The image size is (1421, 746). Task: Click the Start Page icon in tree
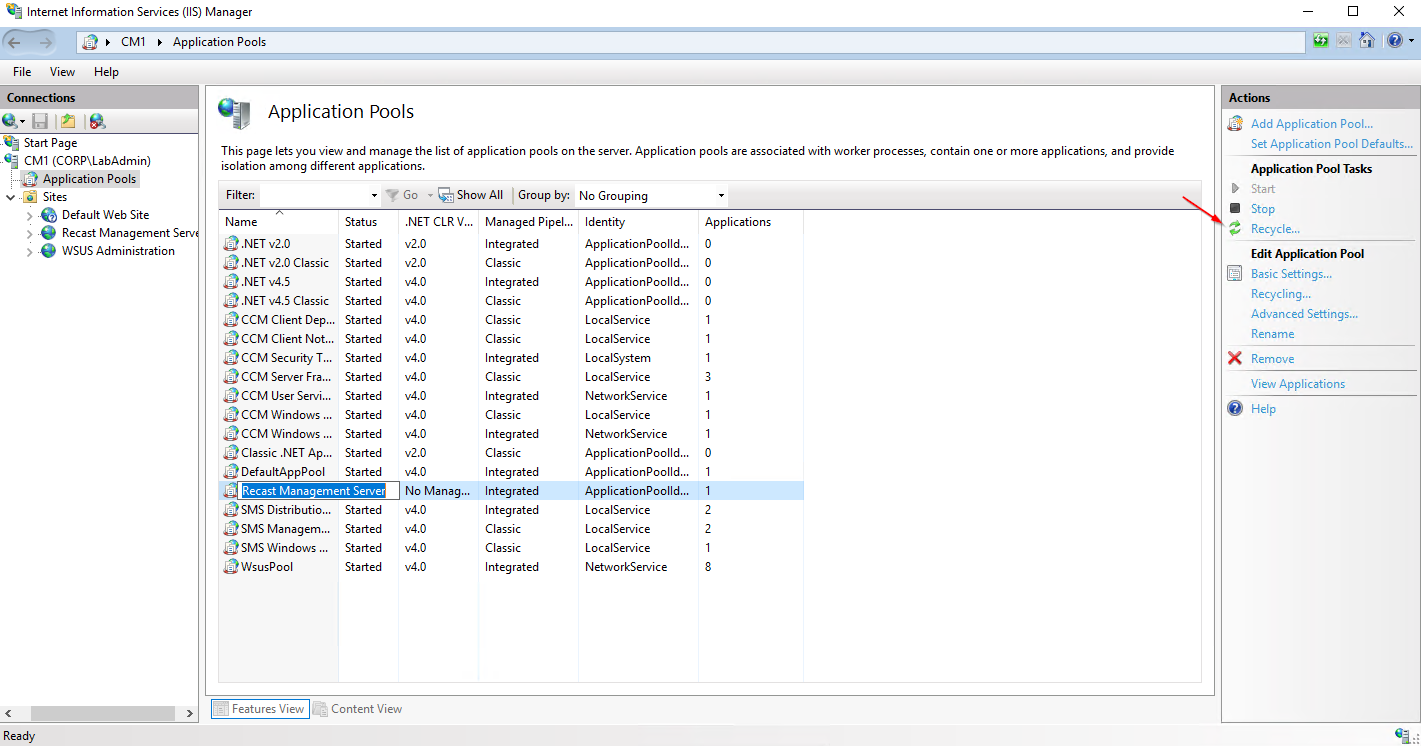click(12, 143)
